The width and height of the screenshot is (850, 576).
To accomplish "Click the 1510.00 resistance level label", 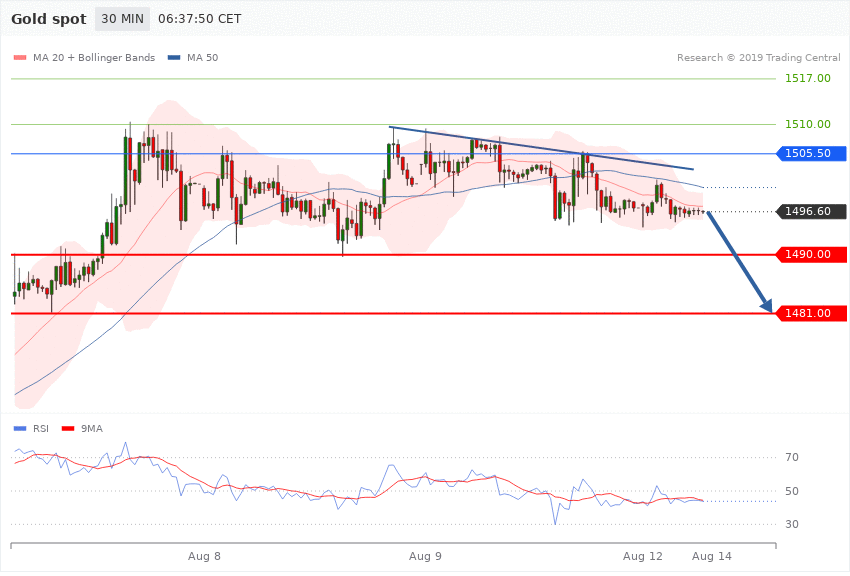I will point(808,125).
